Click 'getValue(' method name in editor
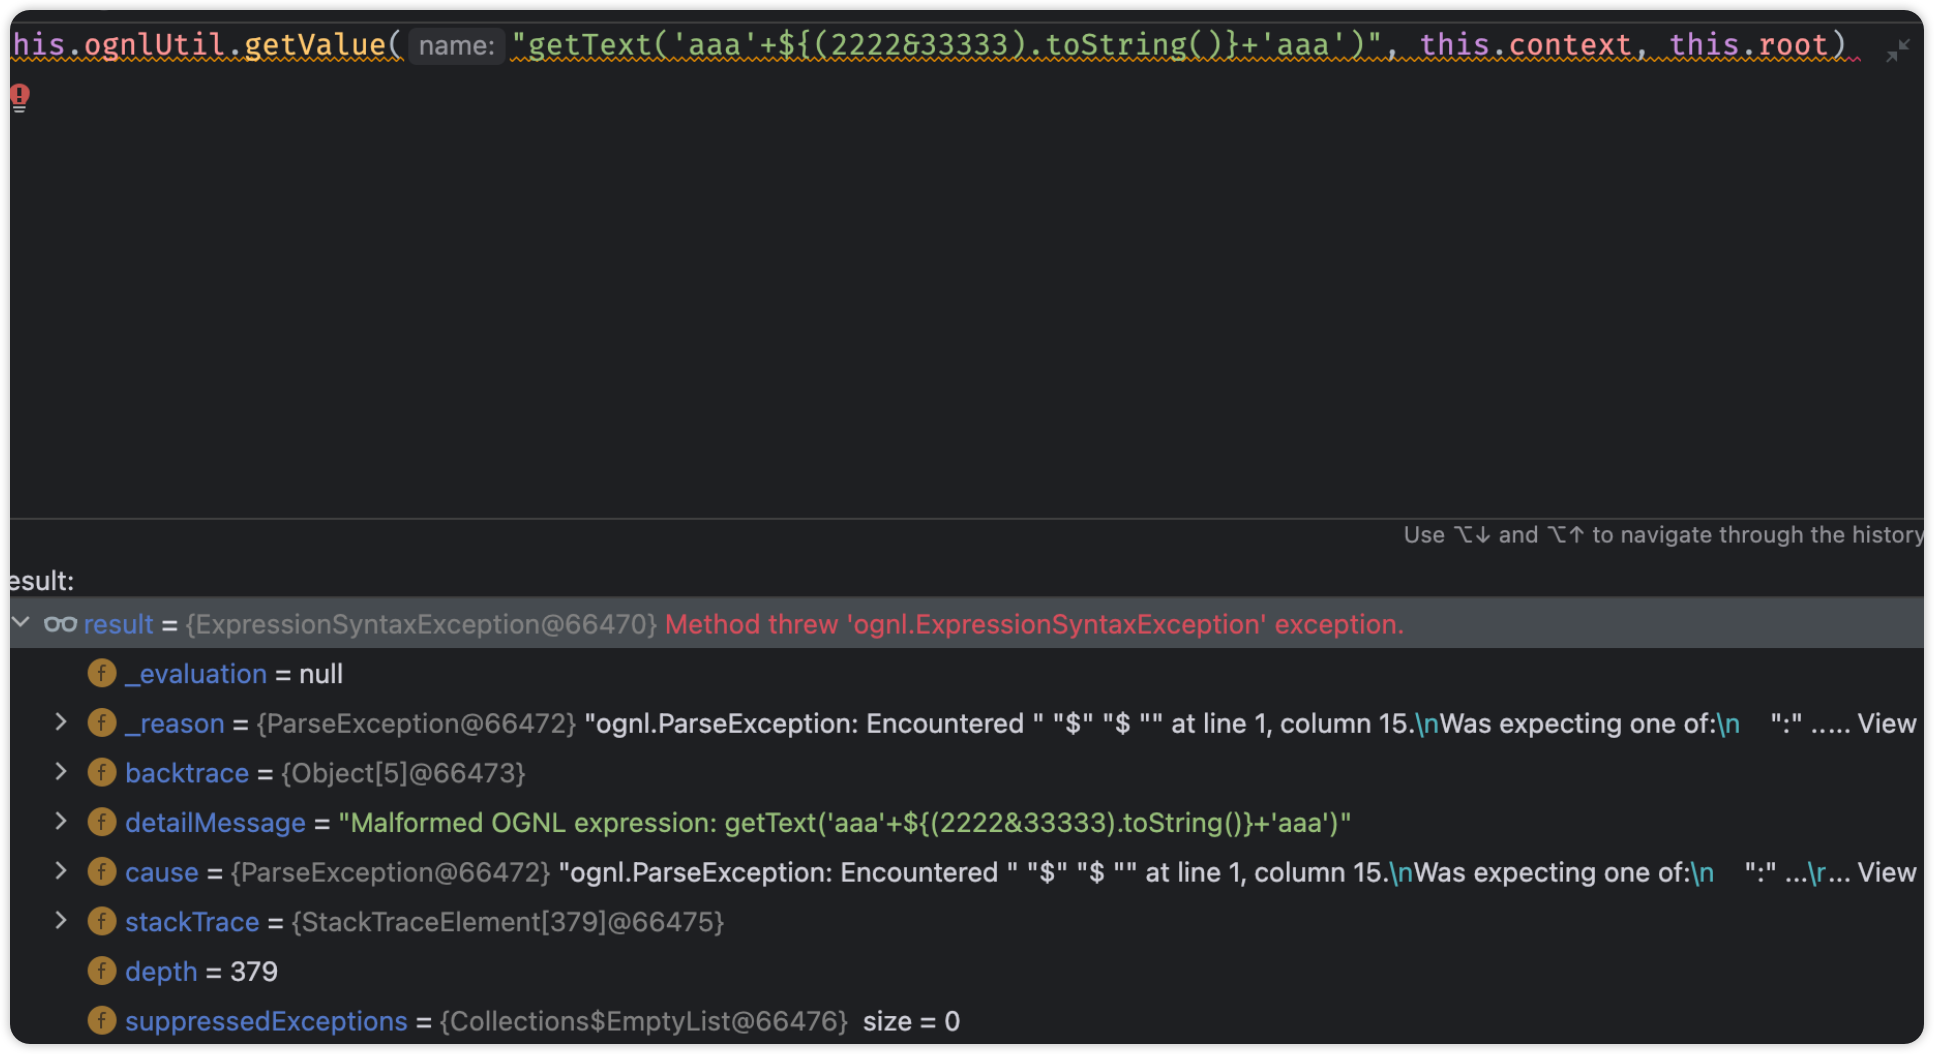Viewport: 1934px width, 1054px height. pyautogui.click(x=323, y=45)
